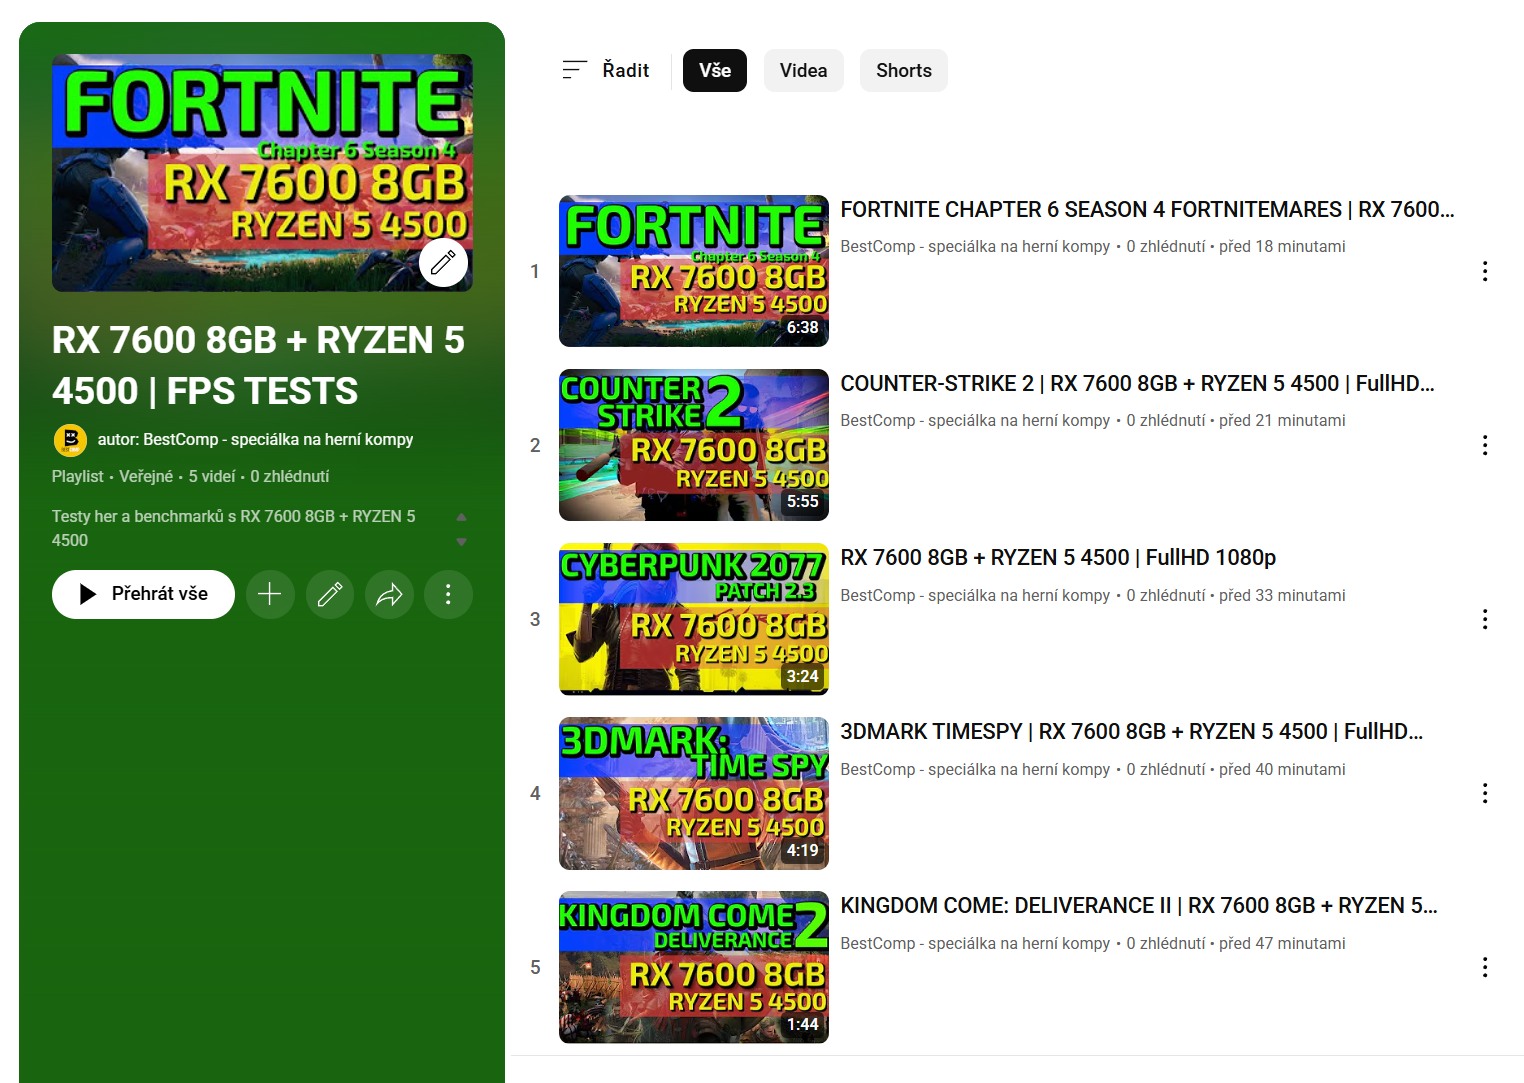Click the 3DMark Time Spy 4:19 thumbnail
Viewport: 1524px width, 1083px height.
pyautogui.click(x=694, y=793)
